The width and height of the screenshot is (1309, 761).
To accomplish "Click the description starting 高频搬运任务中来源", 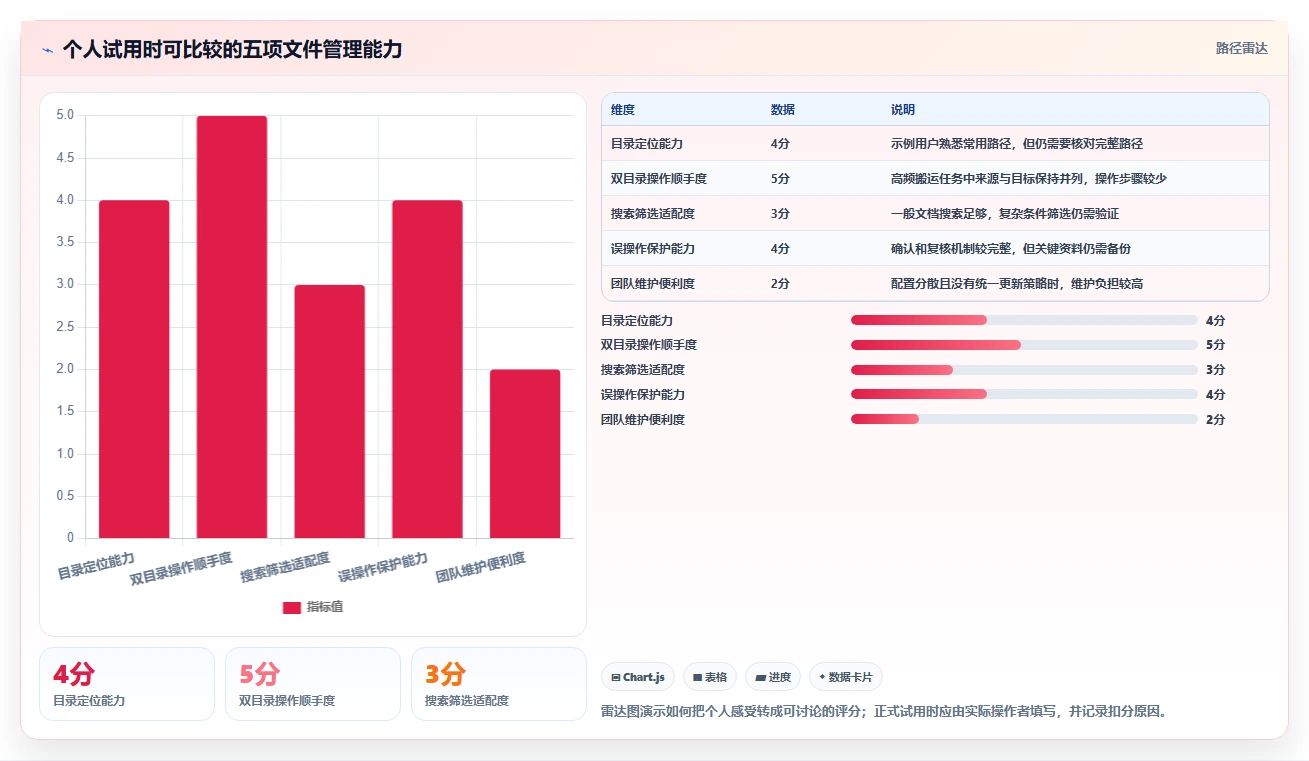I will pyautogui.click(x=1029, y=178).
